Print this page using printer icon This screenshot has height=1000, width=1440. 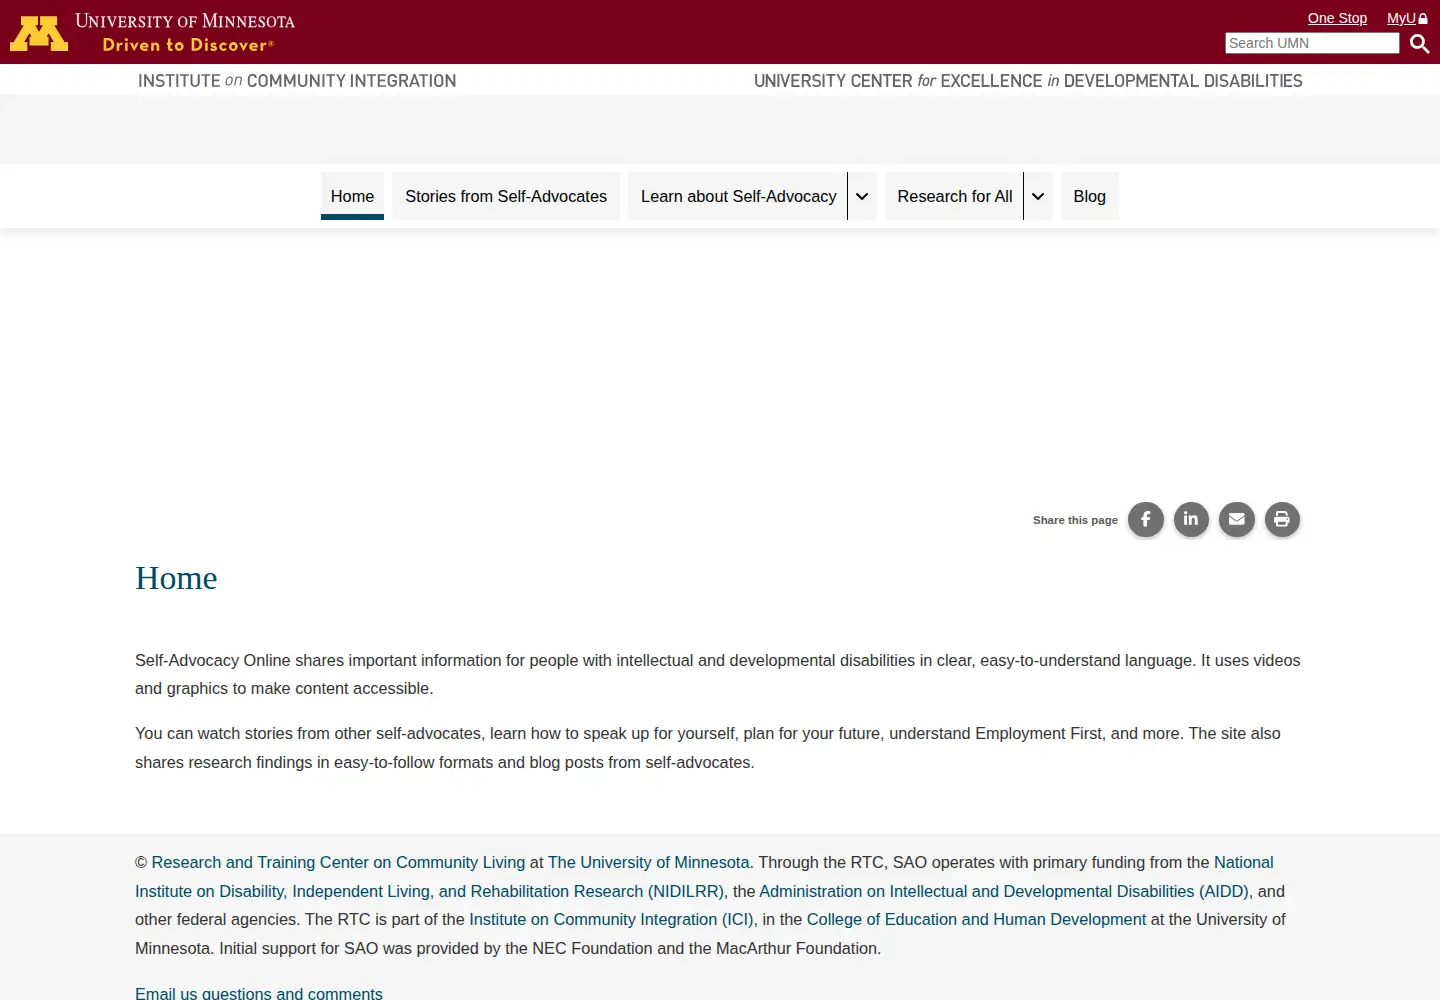(x=1282, y=519)
